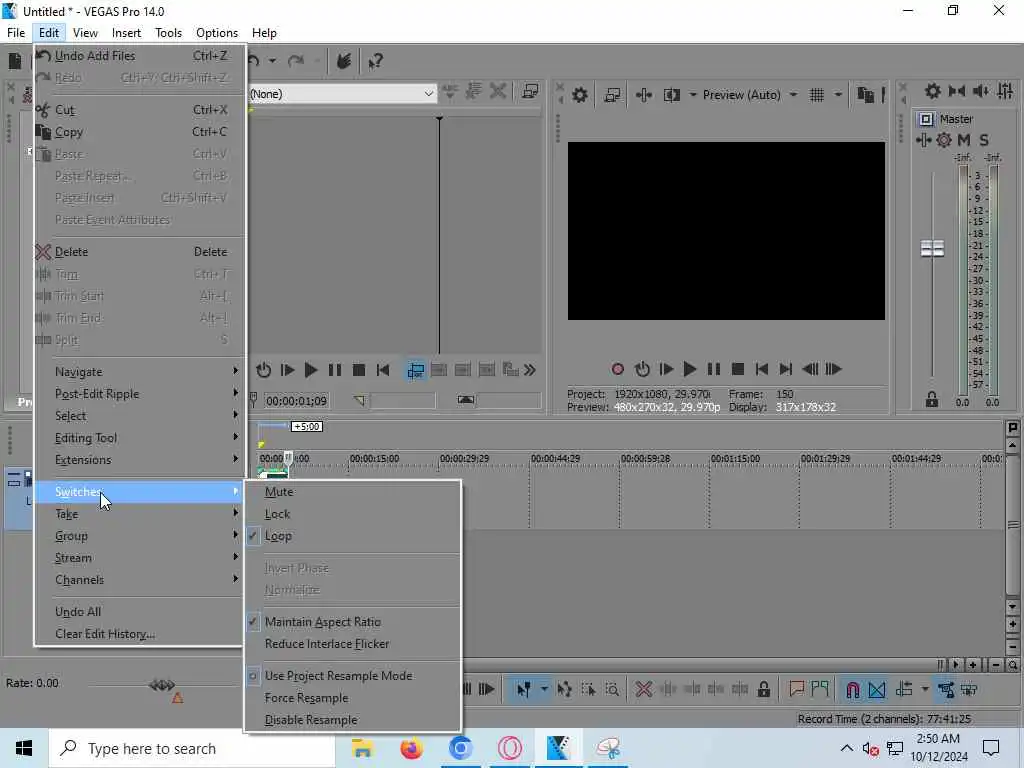Click Pause in video preview transport

click(714, 370)
